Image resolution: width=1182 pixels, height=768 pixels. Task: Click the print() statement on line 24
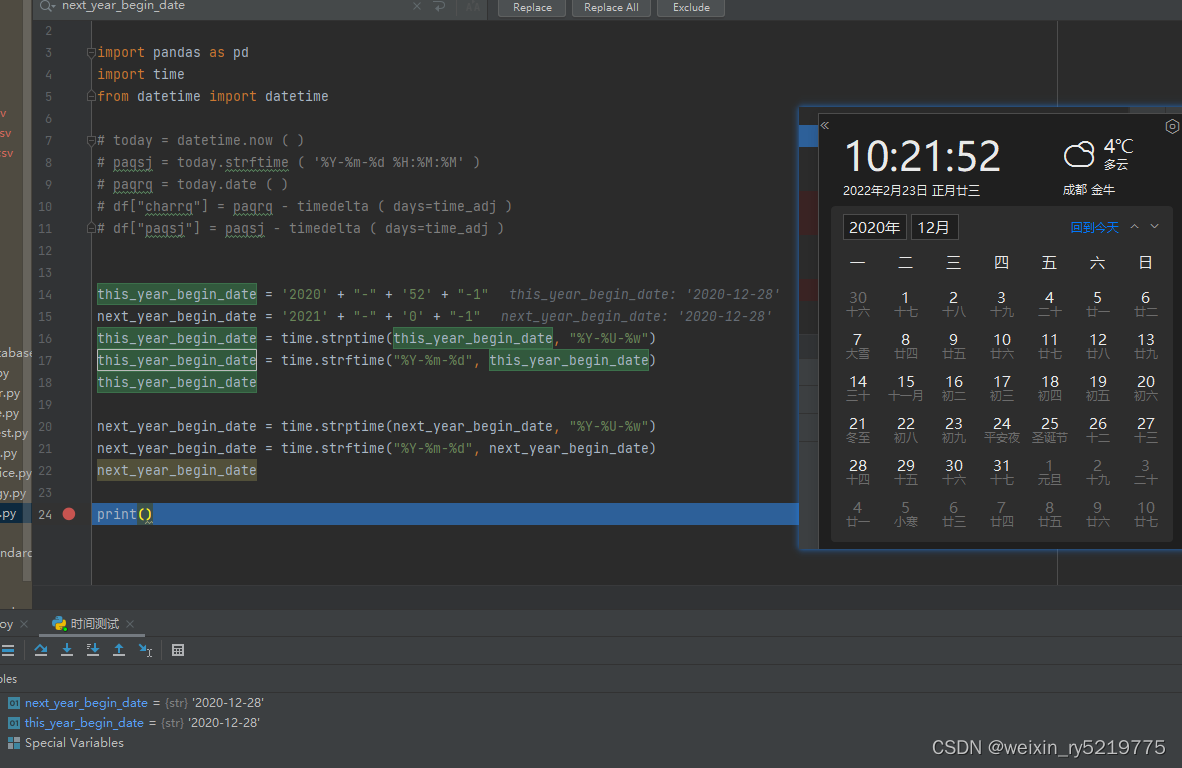(x=124, y=514)
